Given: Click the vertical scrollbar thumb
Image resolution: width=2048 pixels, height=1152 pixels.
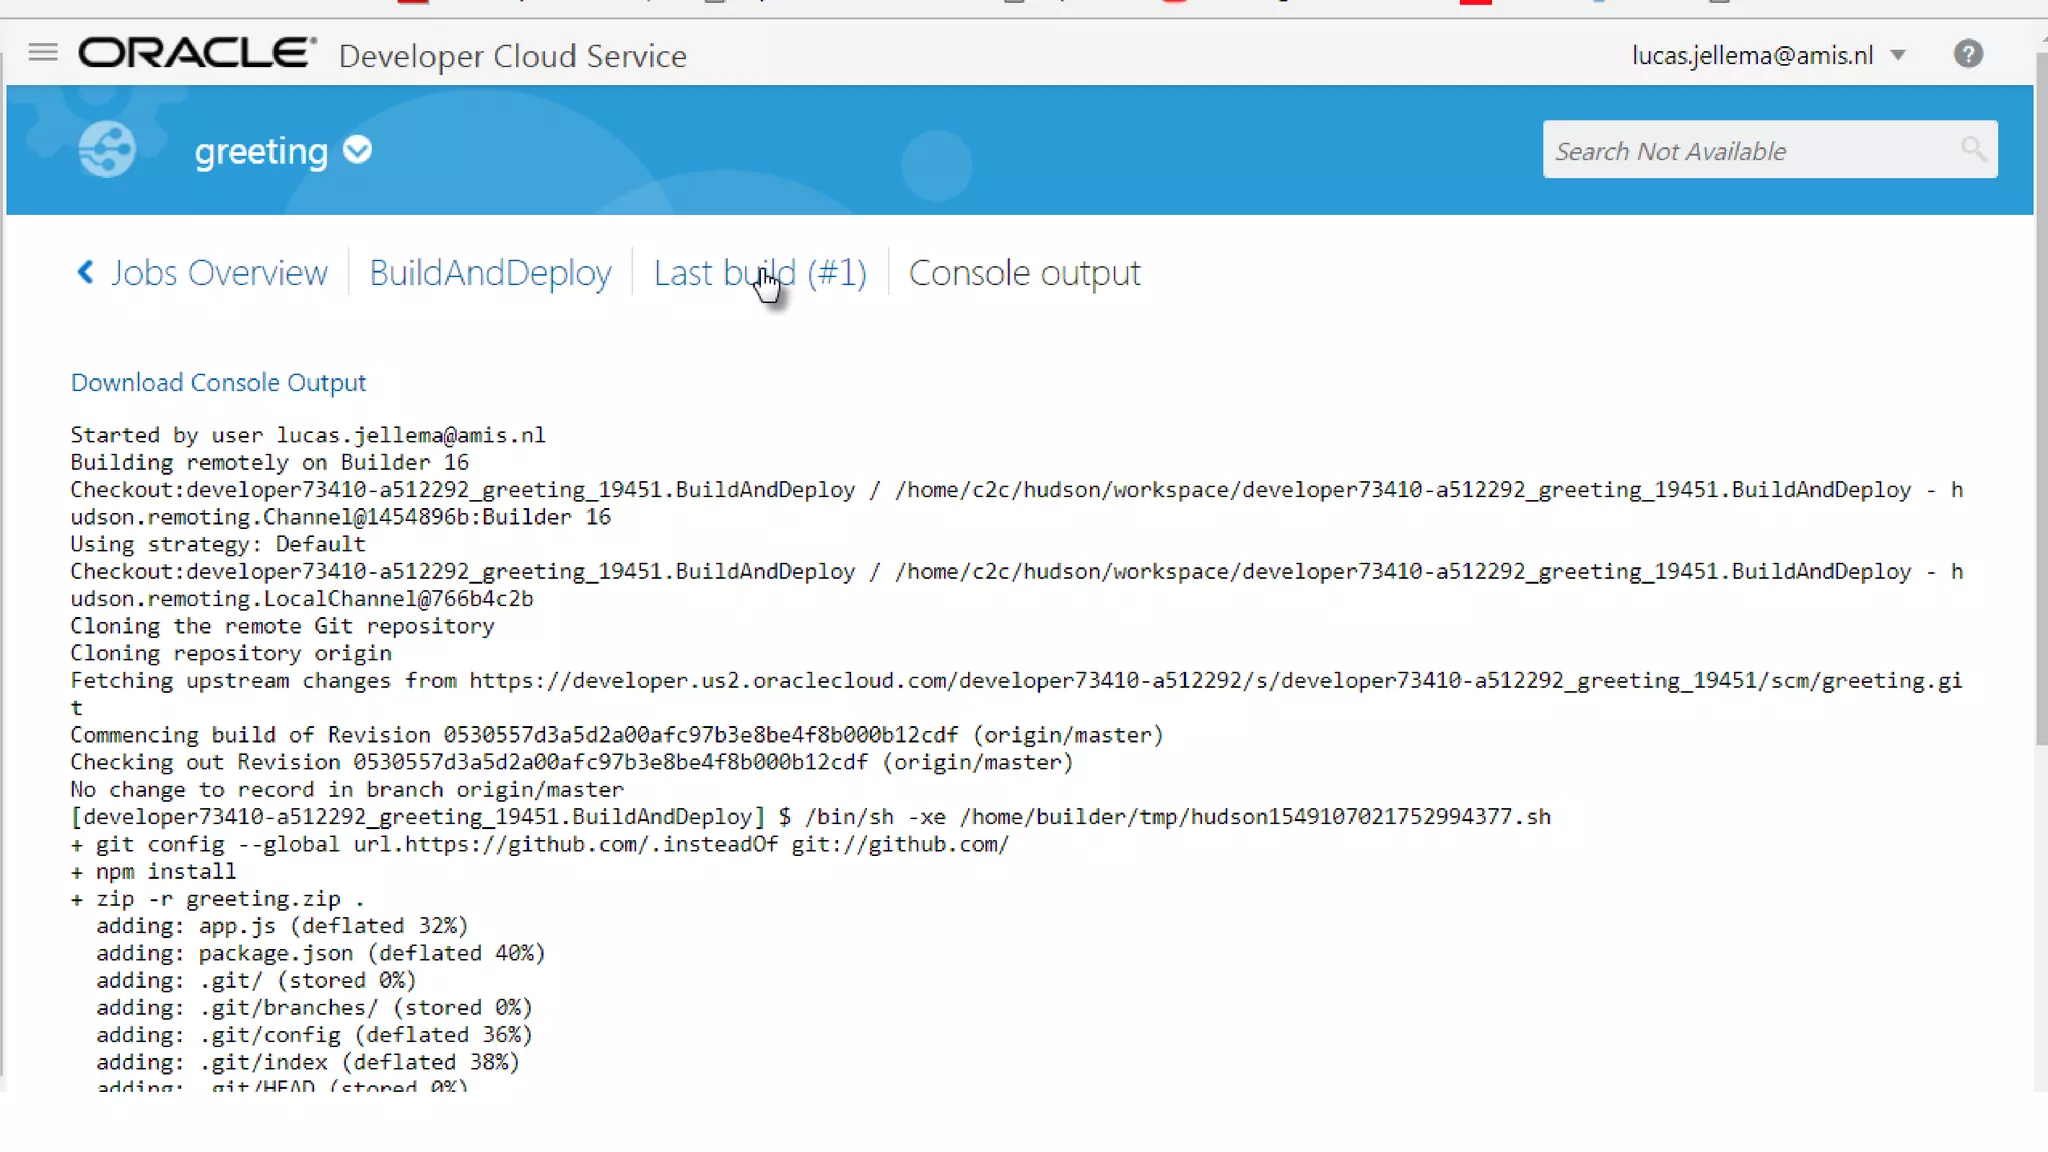Looking at the screenshot, I should click(x=2041, y=400).
